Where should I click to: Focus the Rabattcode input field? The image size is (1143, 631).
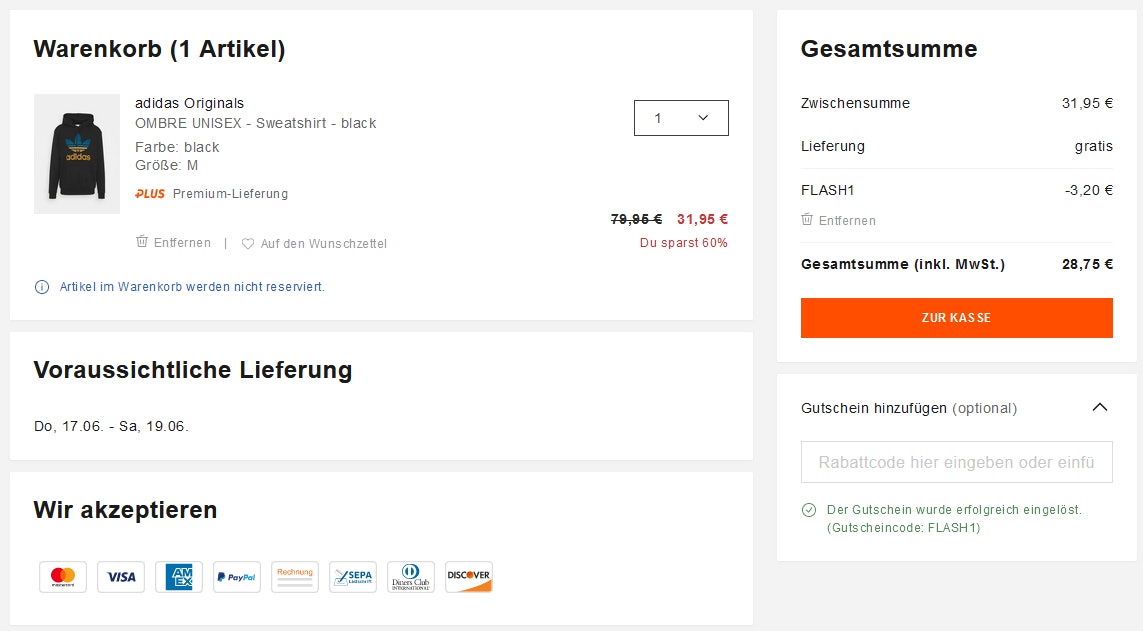[956, 462]
